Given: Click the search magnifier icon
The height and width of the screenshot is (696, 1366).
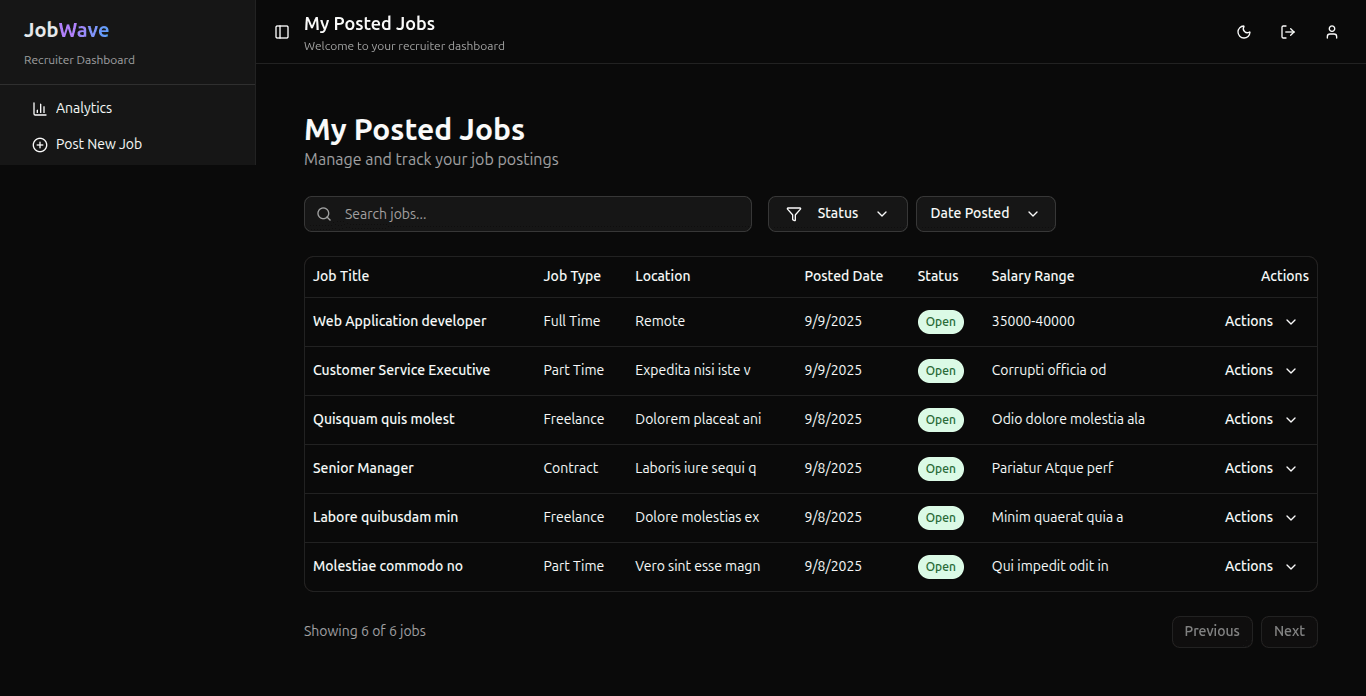Looking at the screenshot, I should click(x=324, y=214).
